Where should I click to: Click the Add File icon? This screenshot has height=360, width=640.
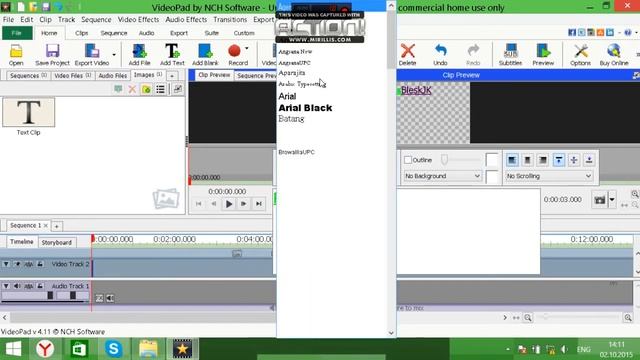coord(139,55)
